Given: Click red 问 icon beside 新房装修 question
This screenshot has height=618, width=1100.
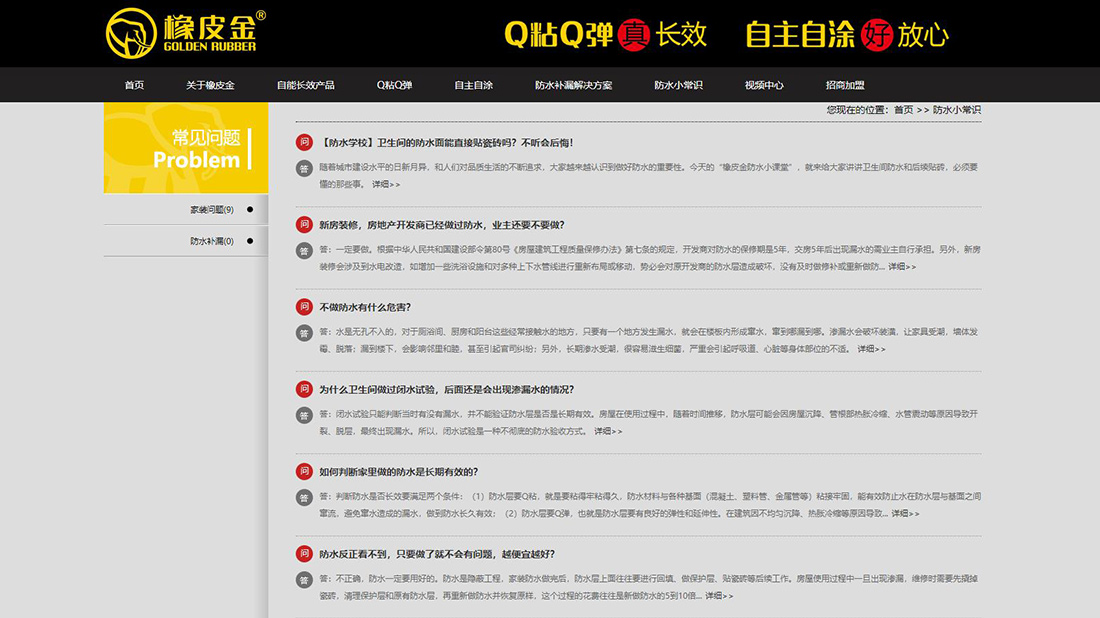Looking at the screenshot, I should (x=304, y=225).
